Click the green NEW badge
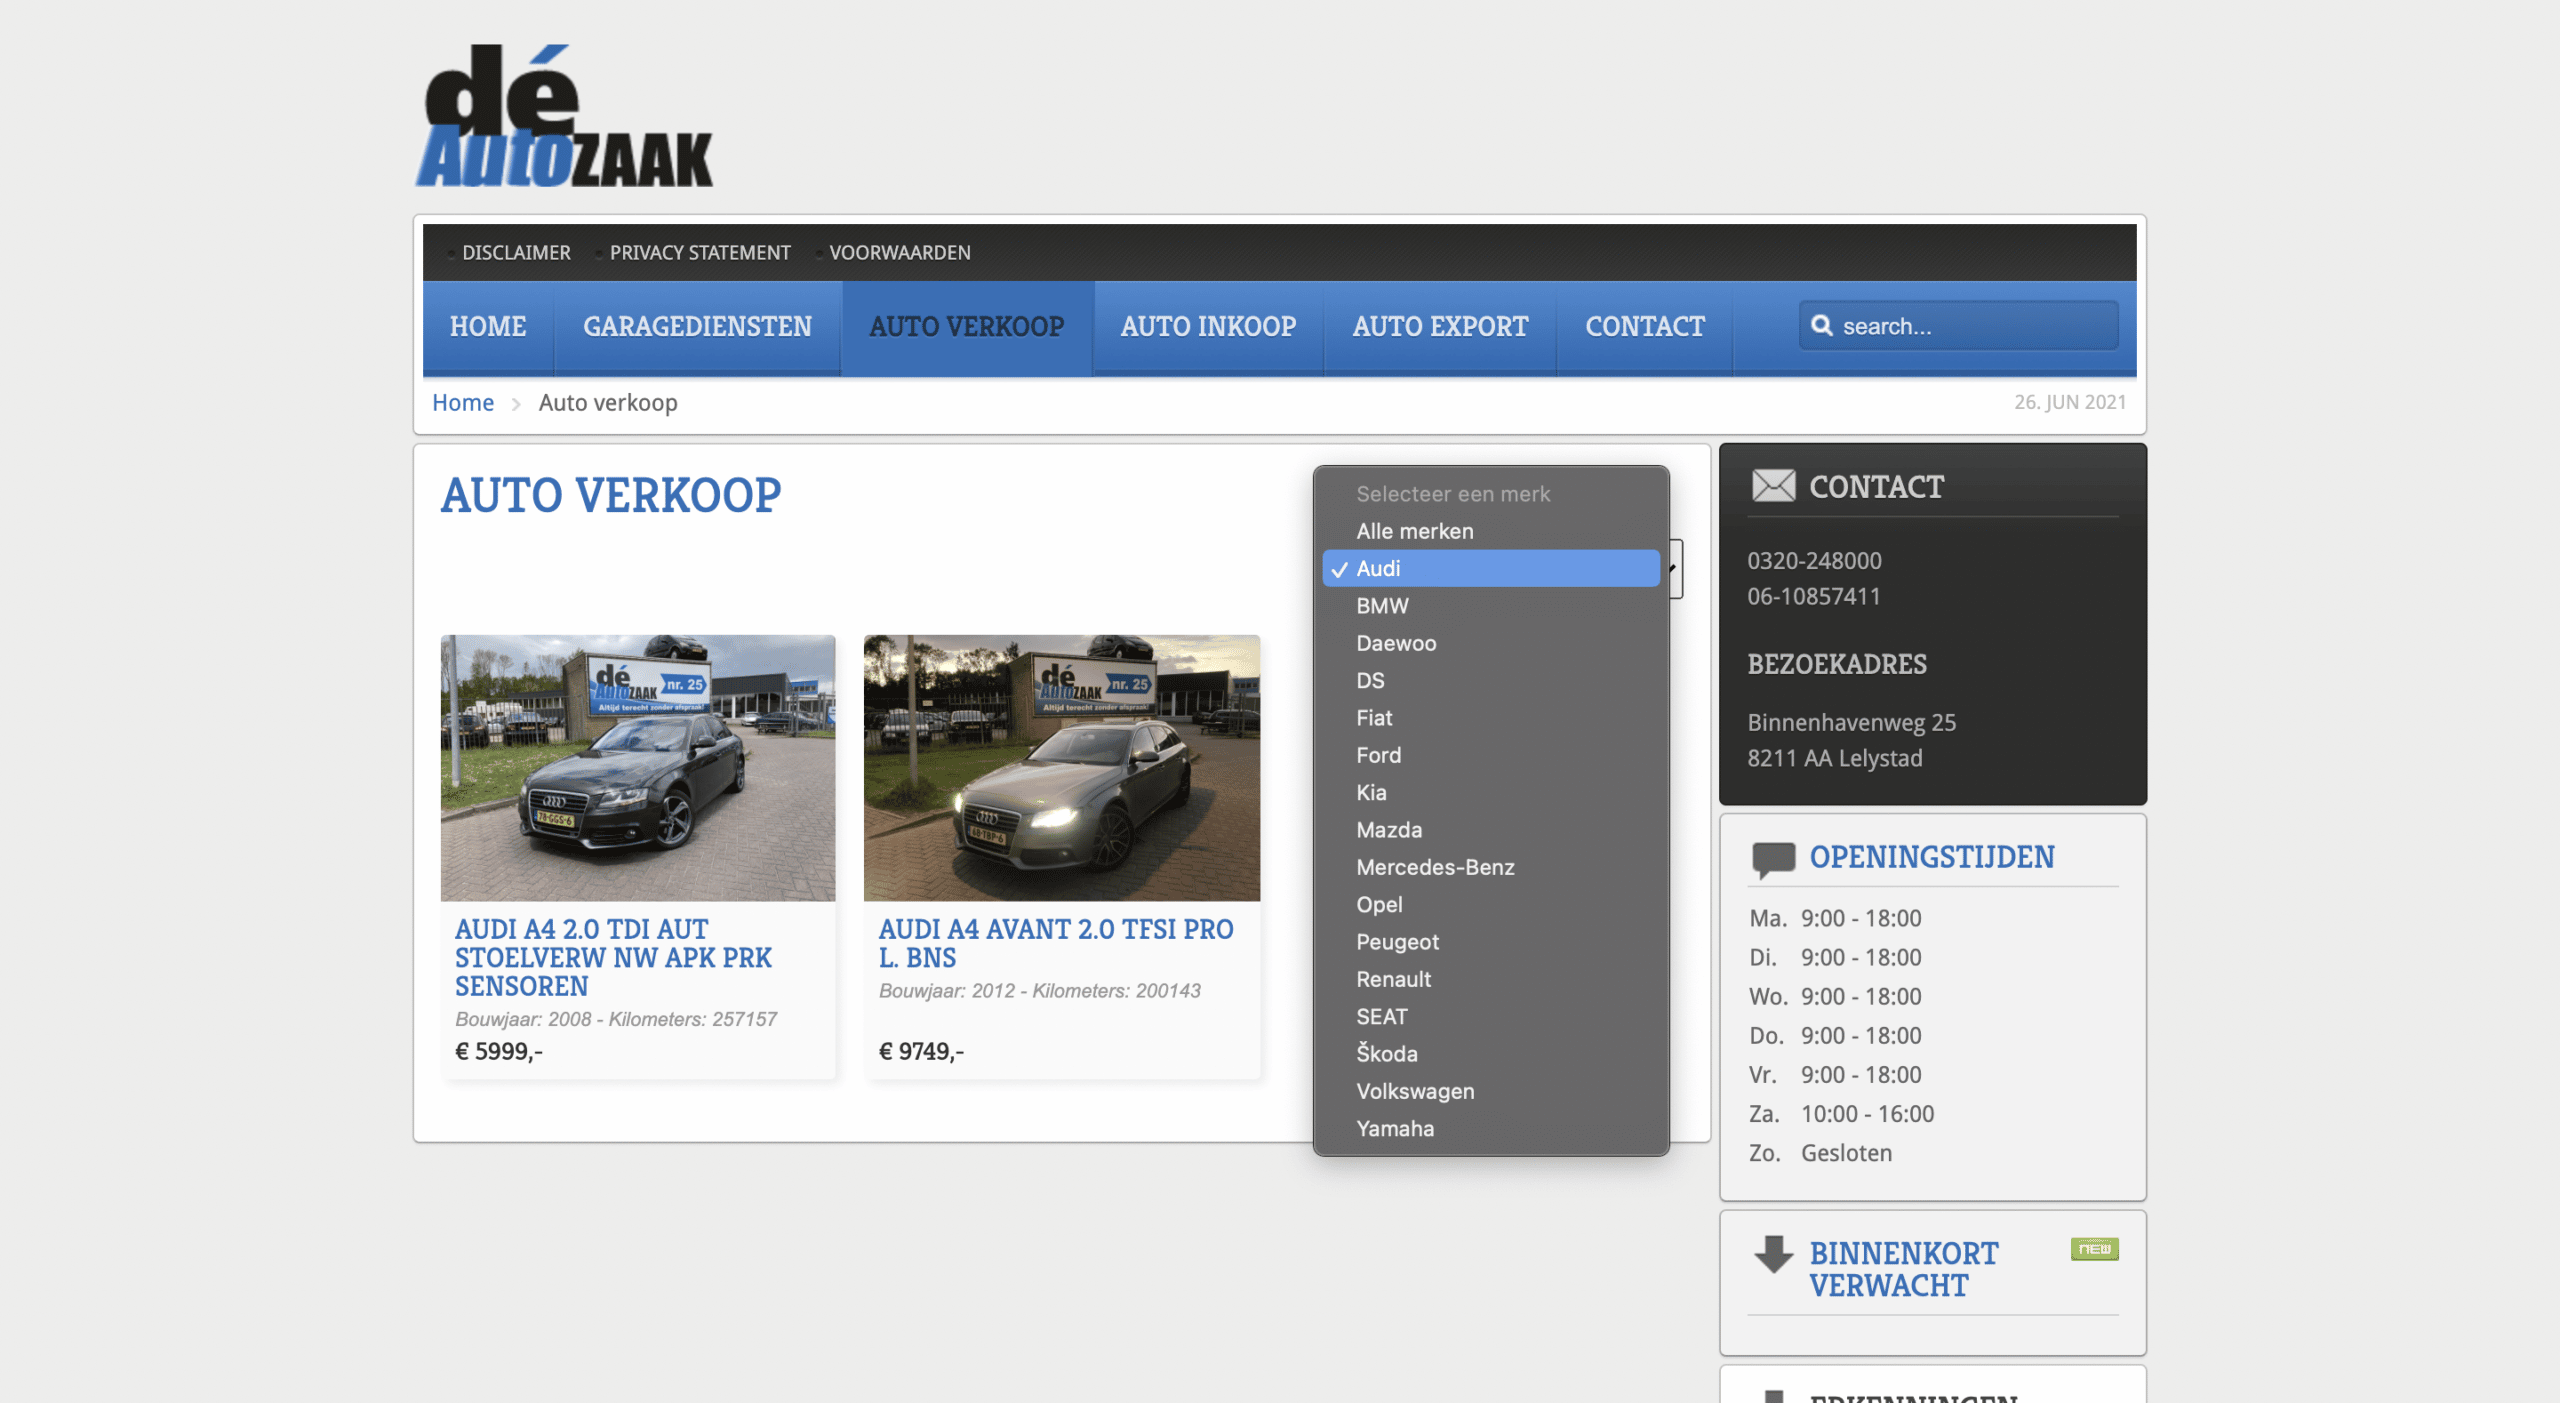Screen dimensions: 2560x1403 [2094, 1249]
